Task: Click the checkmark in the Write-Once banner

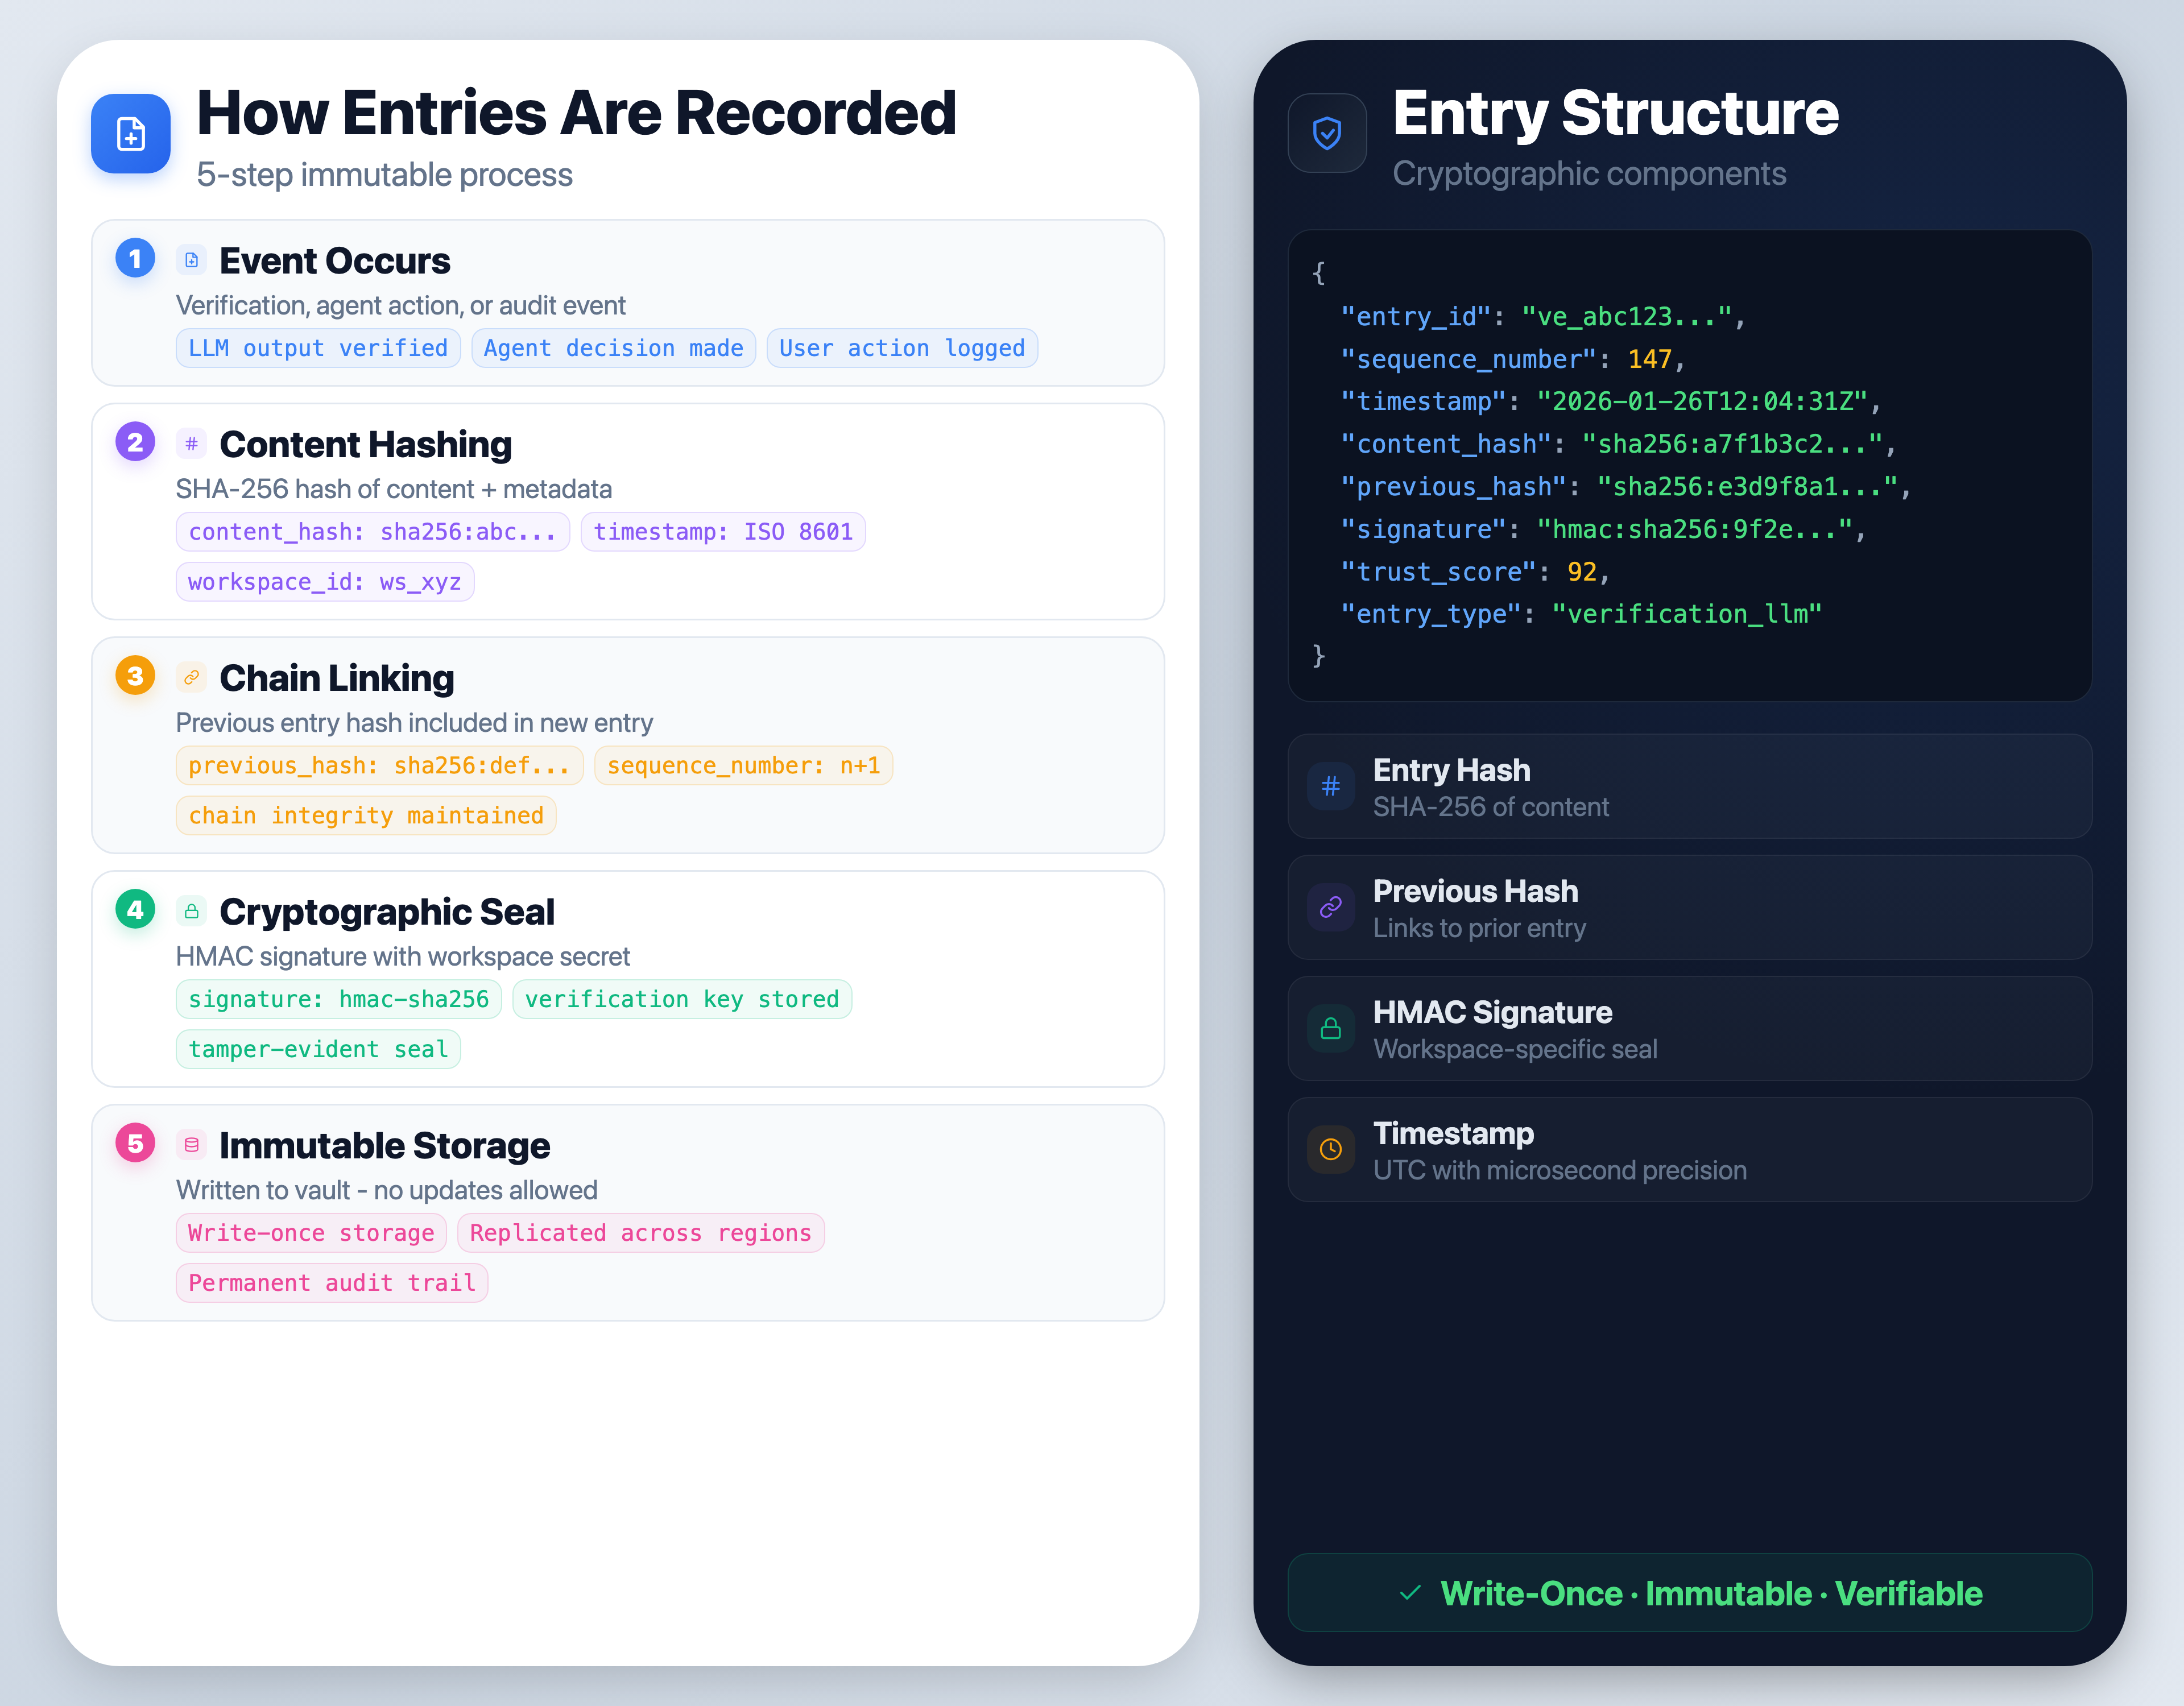Action: pos(1411,1593)
